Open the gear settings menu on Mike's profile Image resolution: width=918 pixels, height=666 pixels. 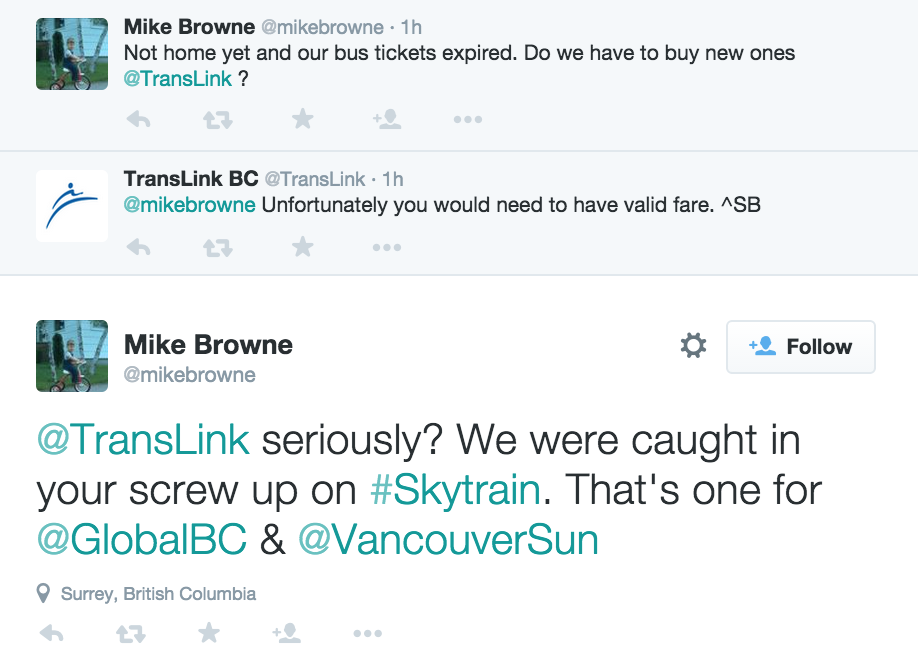[x=692, y=346]
